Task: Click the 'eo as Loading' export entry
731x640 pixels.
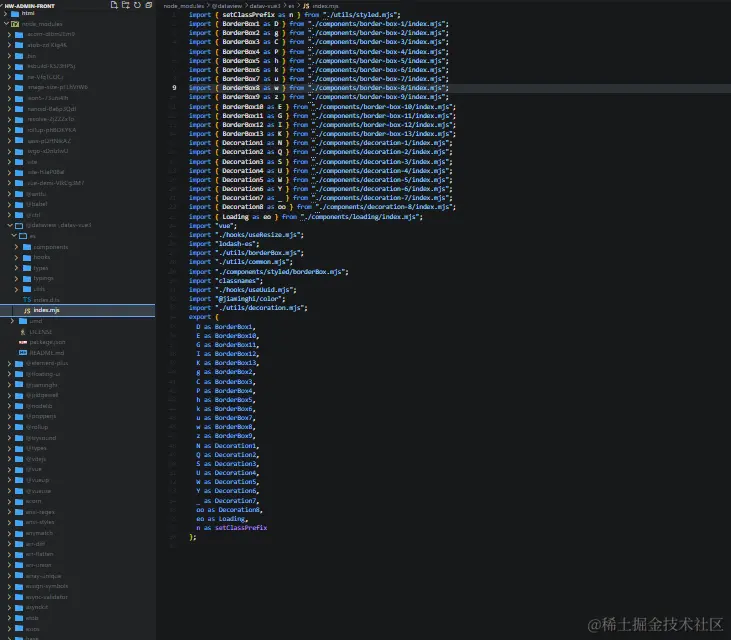Action: [222, 519]
